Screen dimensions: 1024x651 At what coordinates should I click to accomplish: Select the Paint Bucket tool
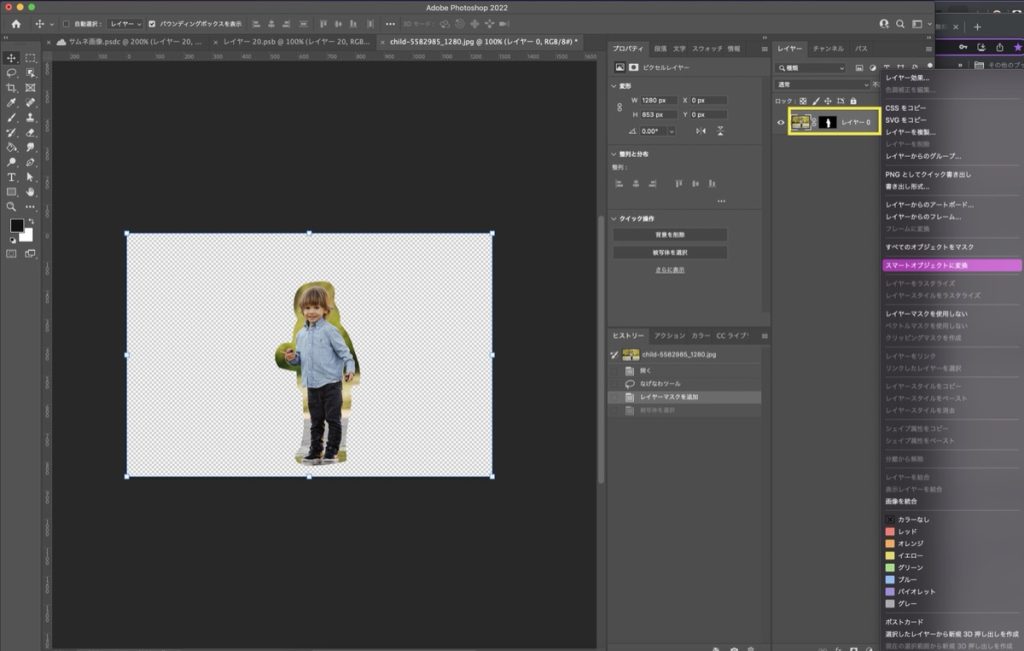11,147
